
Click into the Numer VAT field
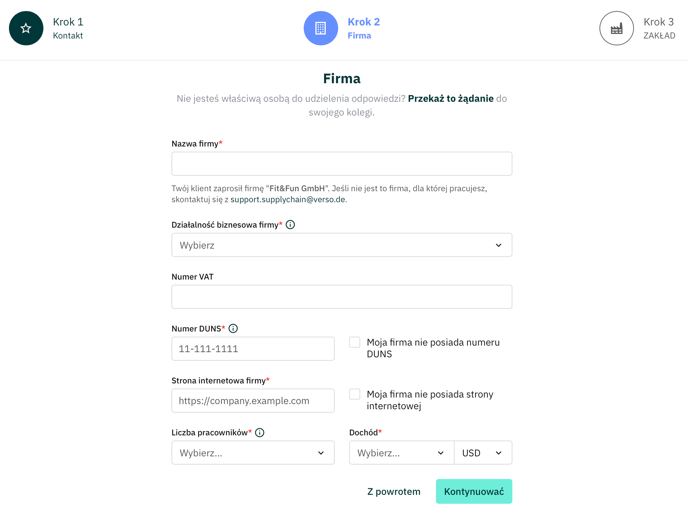coord(341,297)
